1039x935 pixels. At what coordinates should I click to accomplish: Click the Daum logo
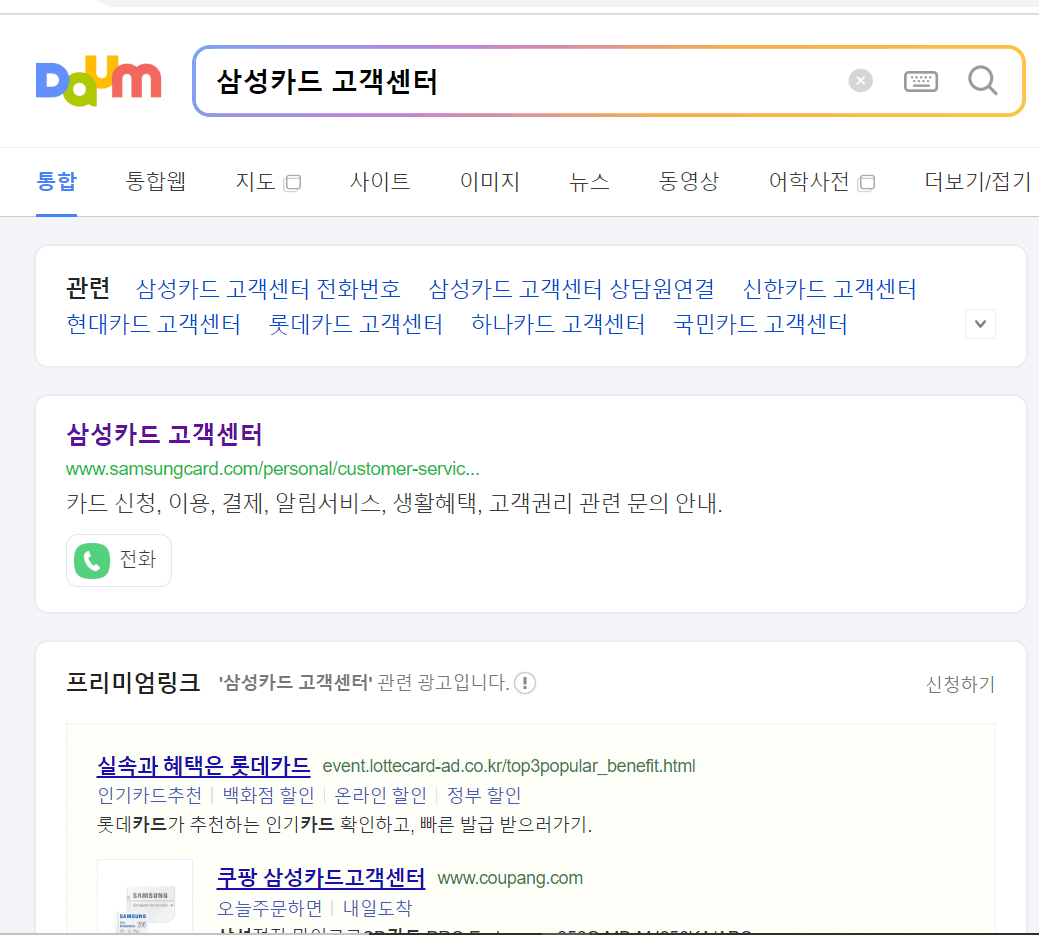click(98, 80)
